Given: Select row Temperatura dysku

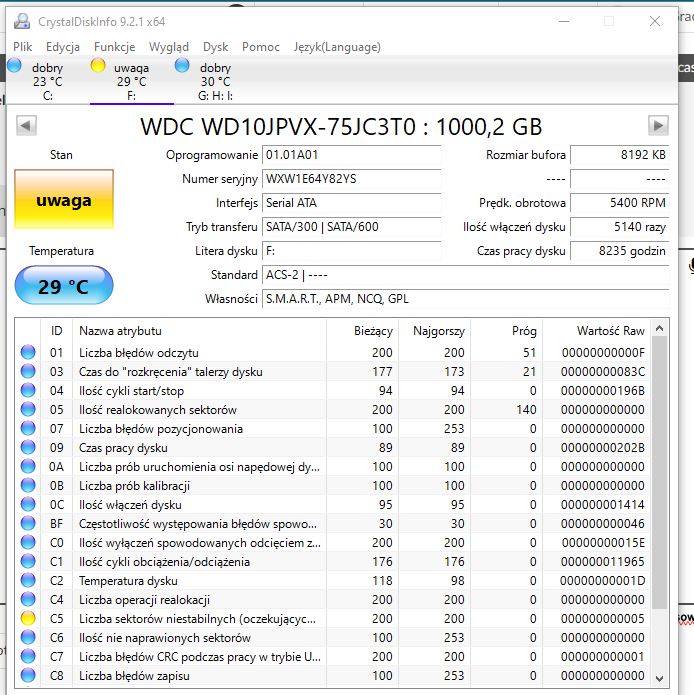Looking at the screenshot, I should tap(333, 581).
